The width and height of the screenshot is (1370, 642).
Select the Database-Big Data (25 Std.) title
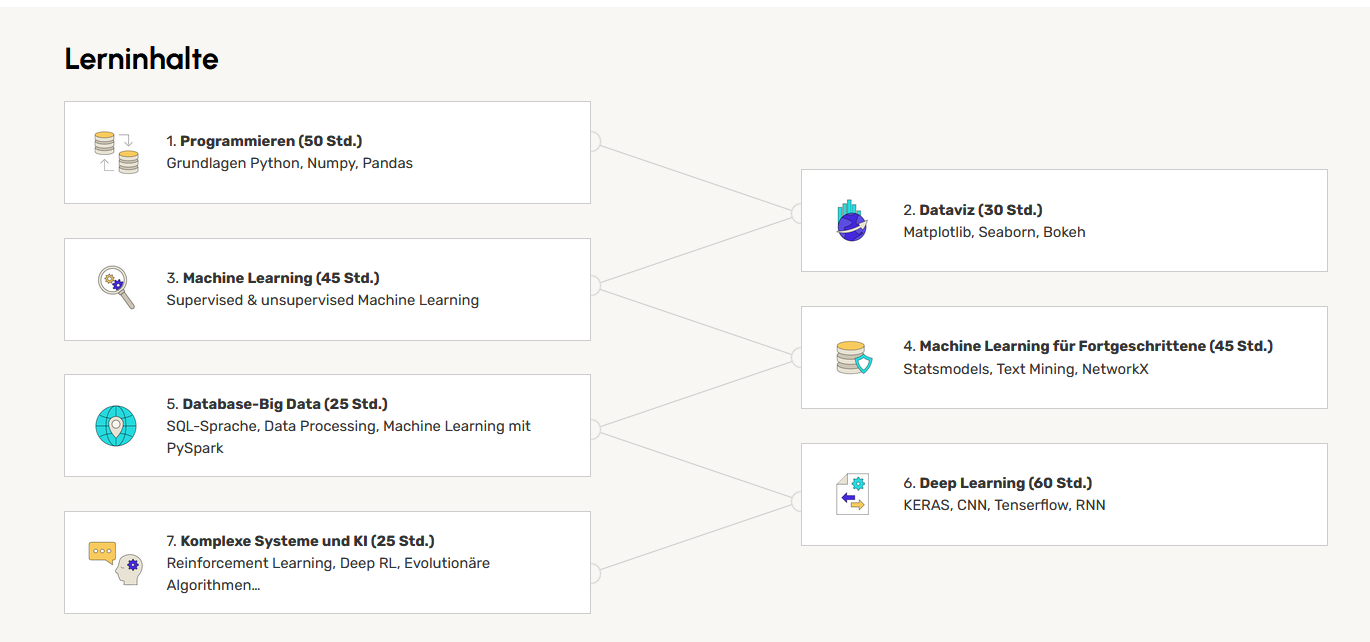284,404
